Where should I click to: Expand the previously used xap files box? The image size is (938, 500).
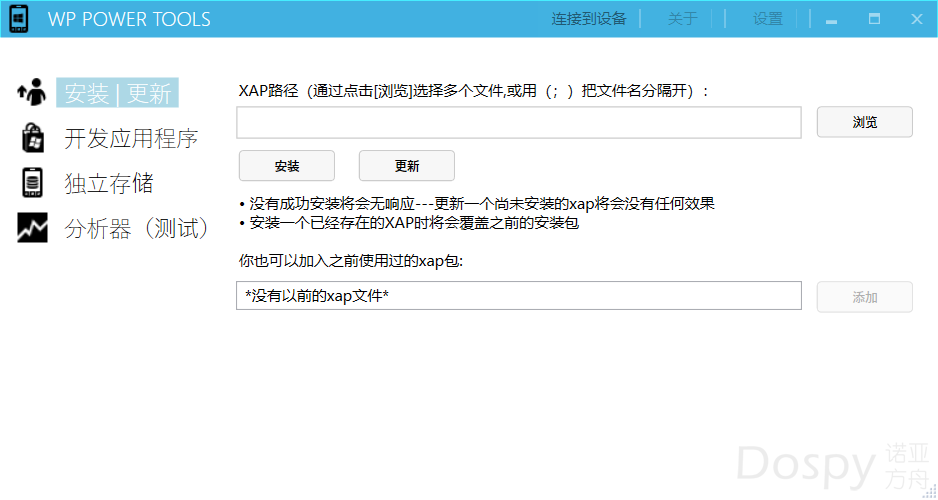point(518,296)
